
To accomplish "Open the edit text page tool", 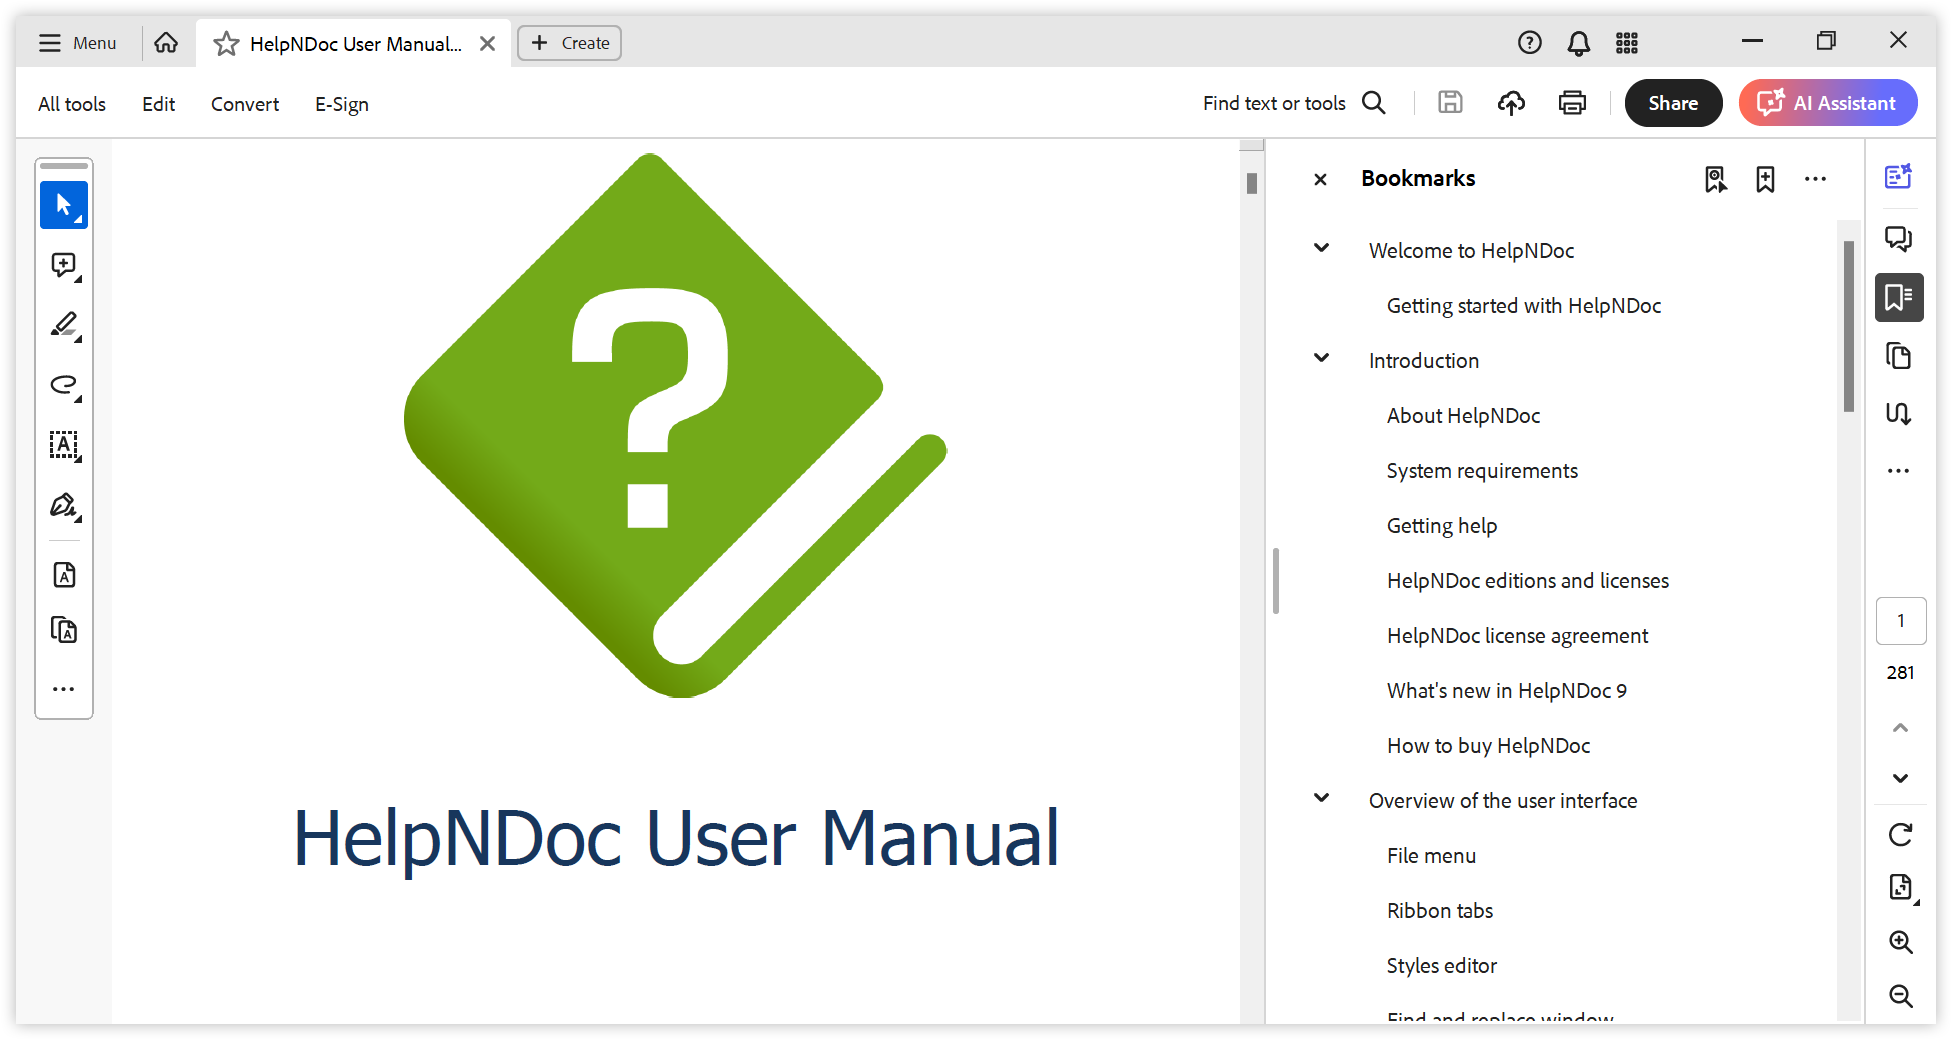I will pyautogui.click(x=64, y=575).
